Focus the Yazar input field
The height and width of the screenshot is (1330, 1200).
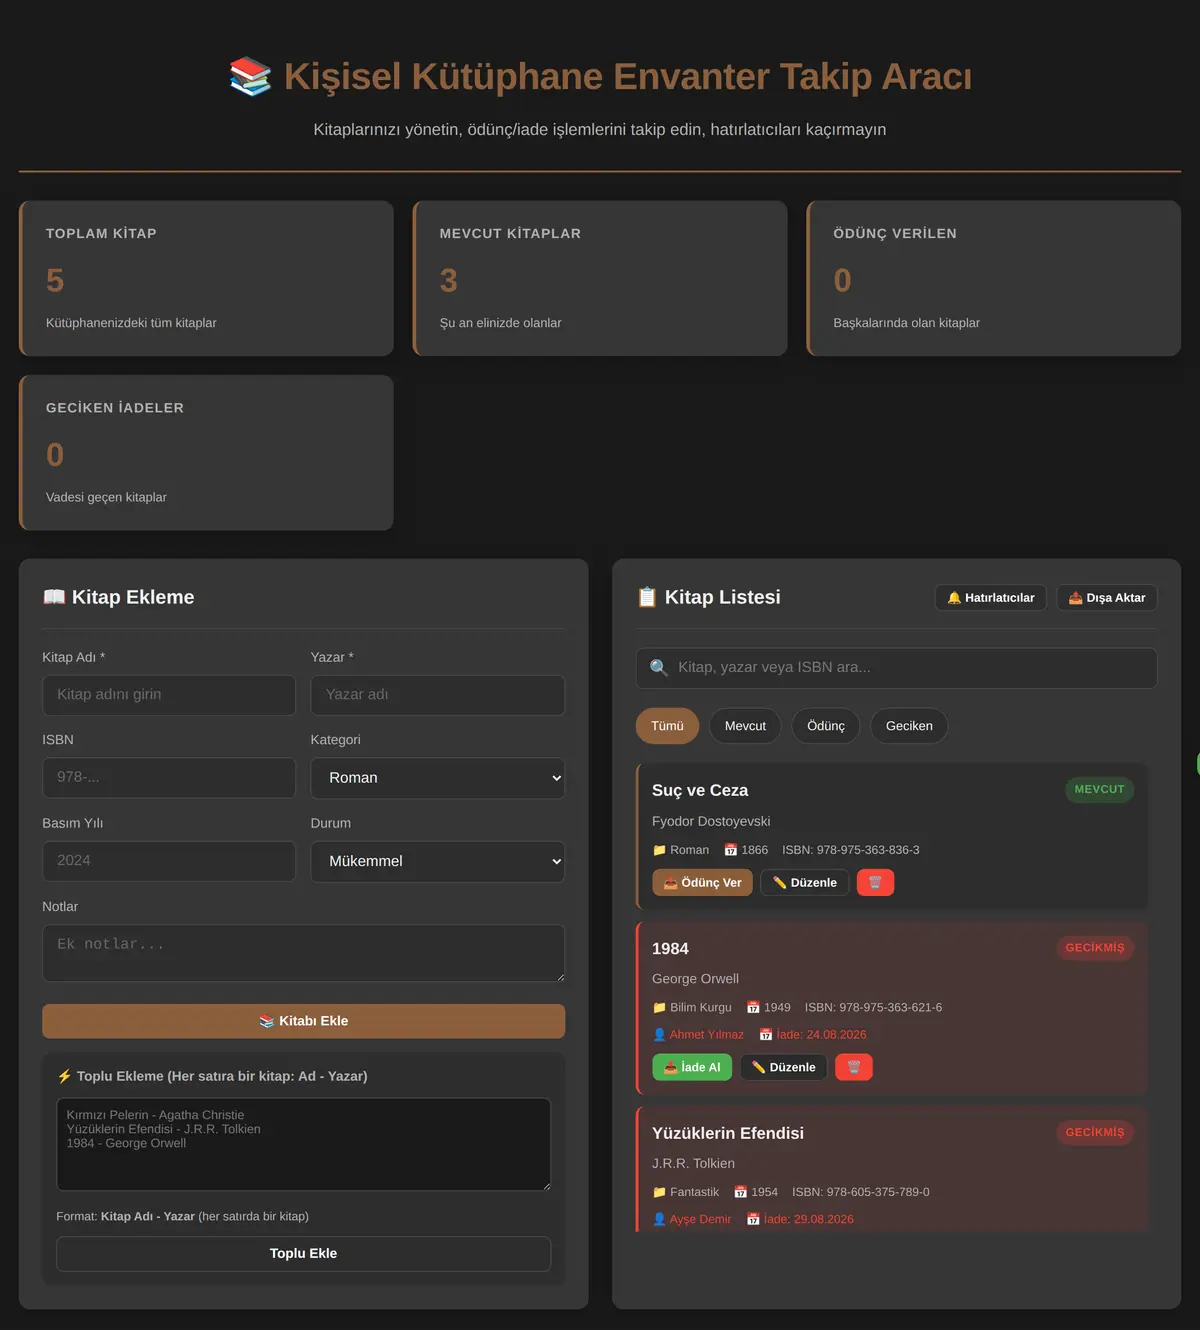click(438, 695)
